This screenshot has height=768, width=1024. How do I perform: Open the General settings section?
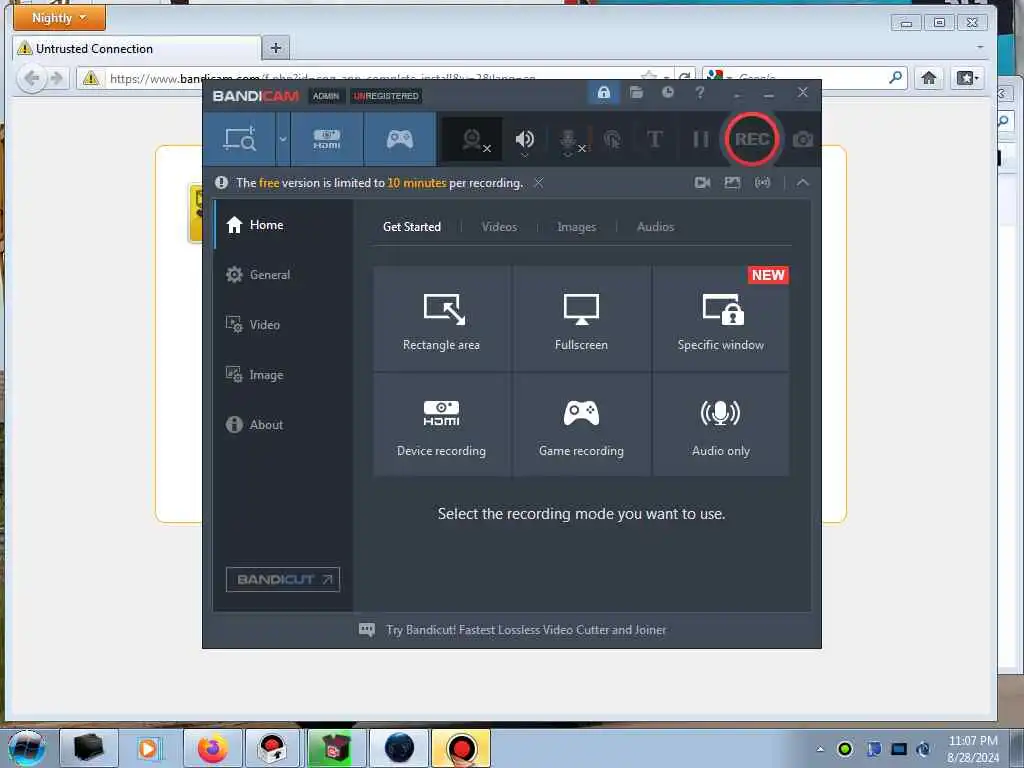point(283,275)
